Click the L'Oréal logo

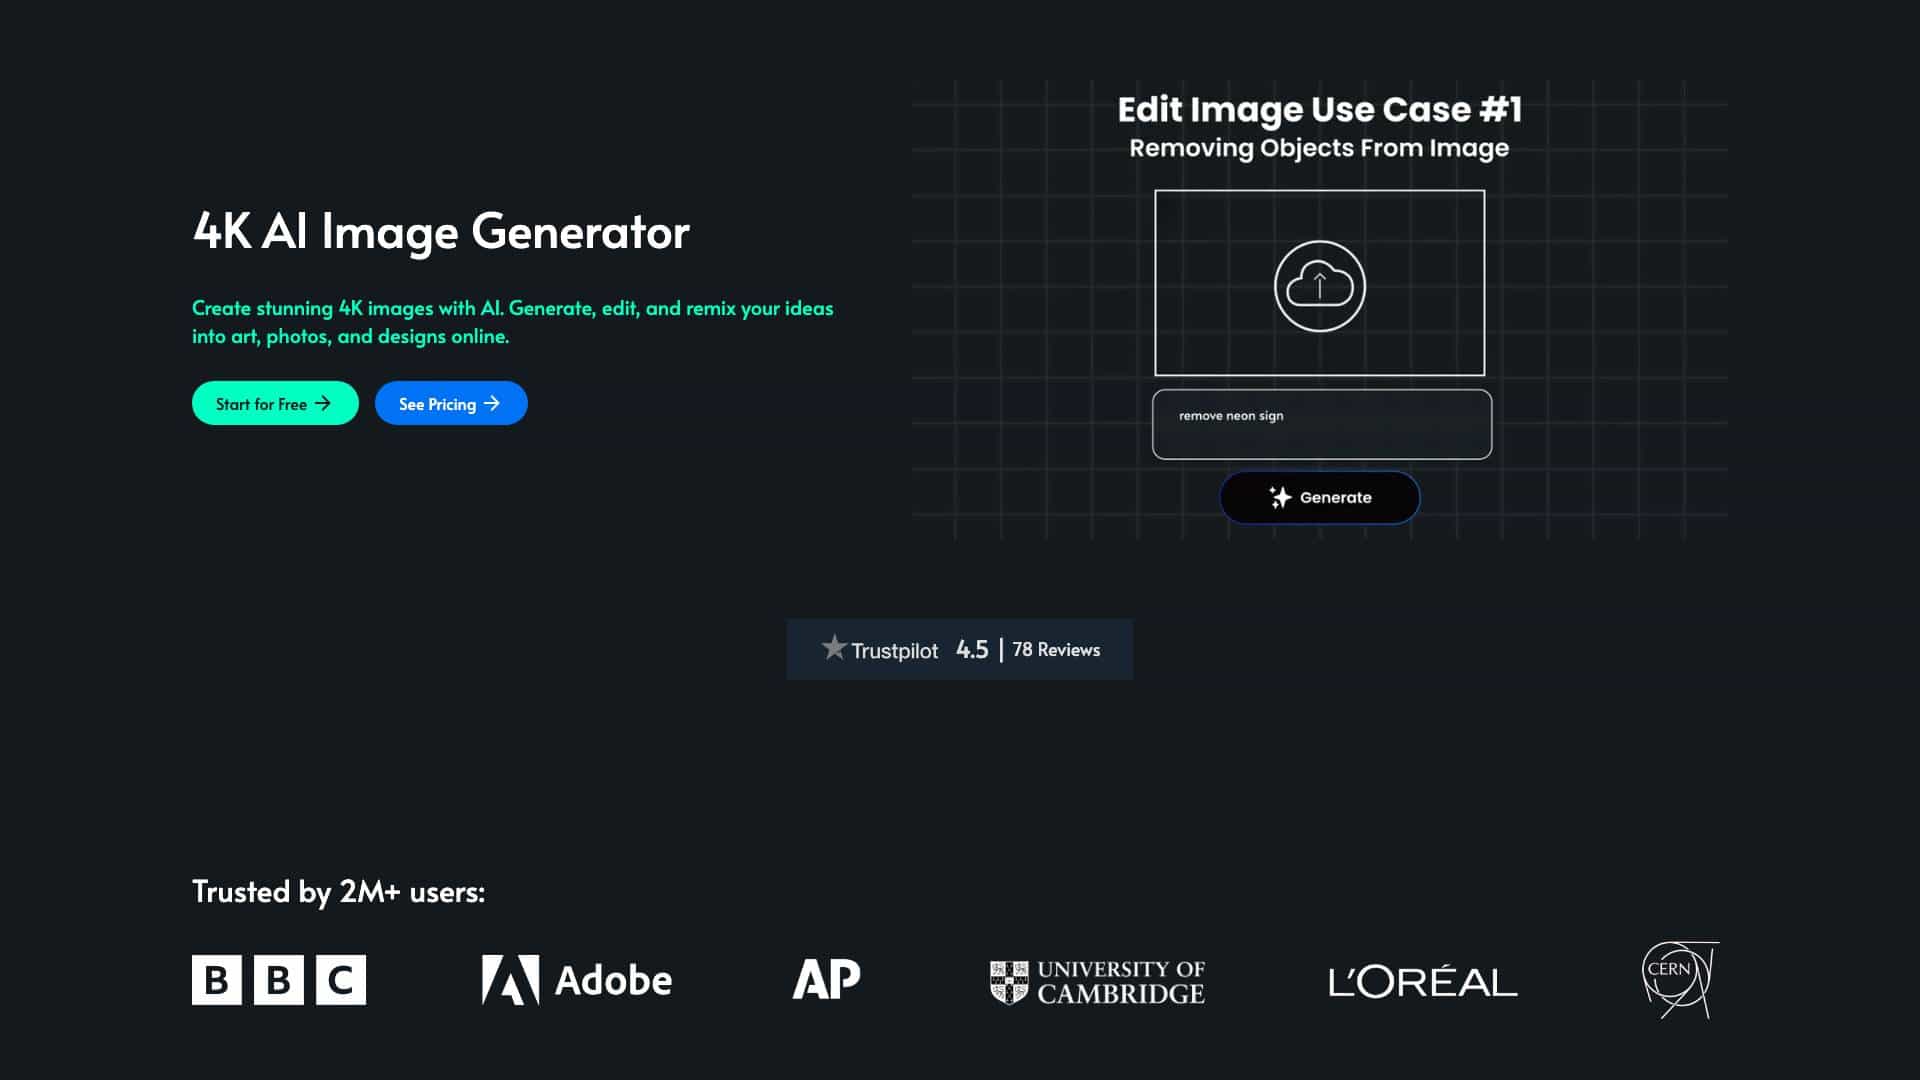click(x=1422, y=982)
